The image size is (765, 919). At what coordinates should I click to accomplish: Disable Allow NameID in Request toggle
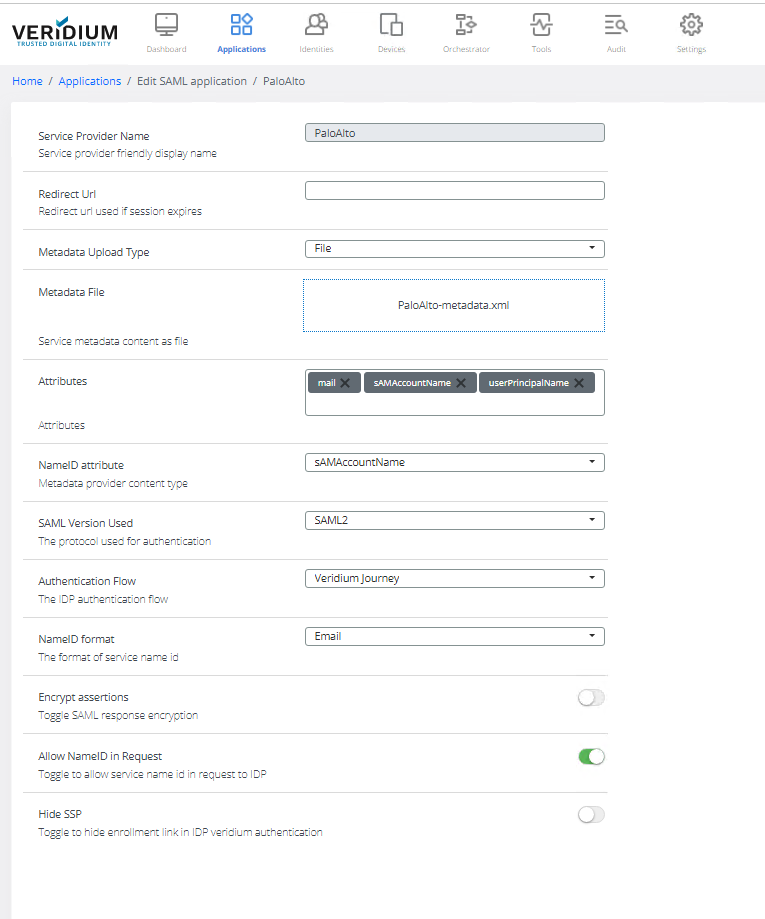[x=591, y=757]
